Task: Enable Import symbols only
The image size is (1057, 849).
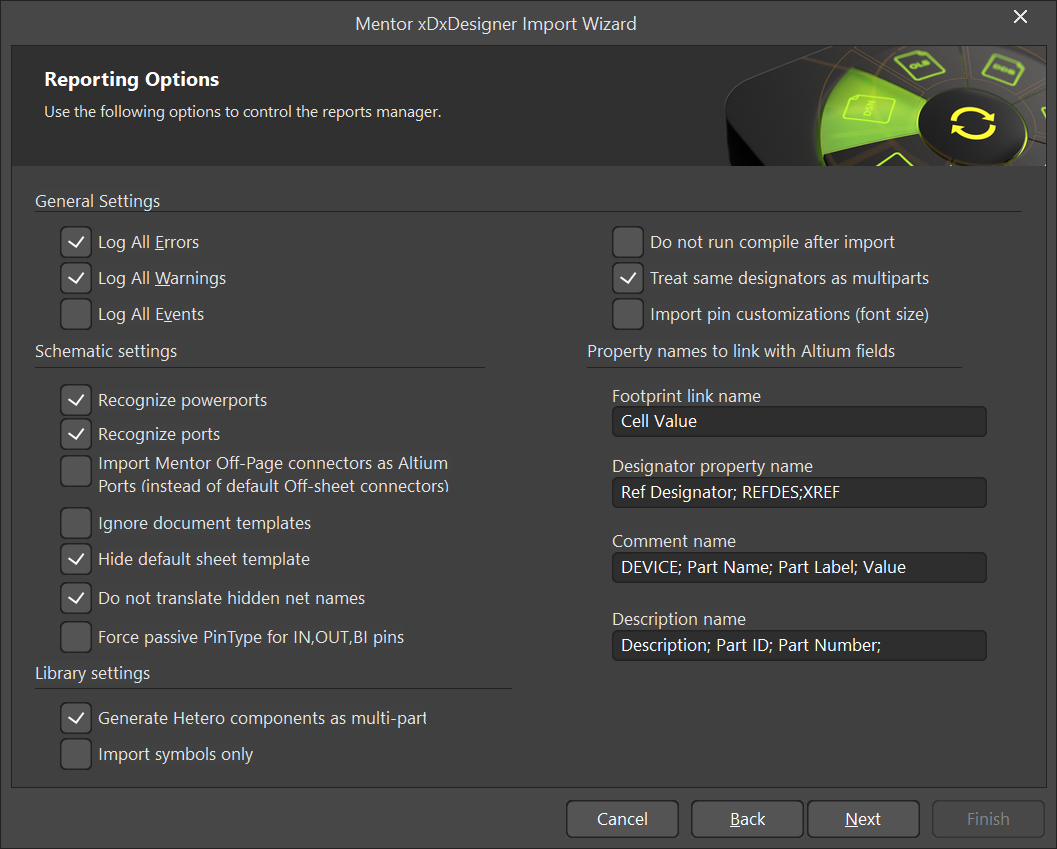Action: 76,754
